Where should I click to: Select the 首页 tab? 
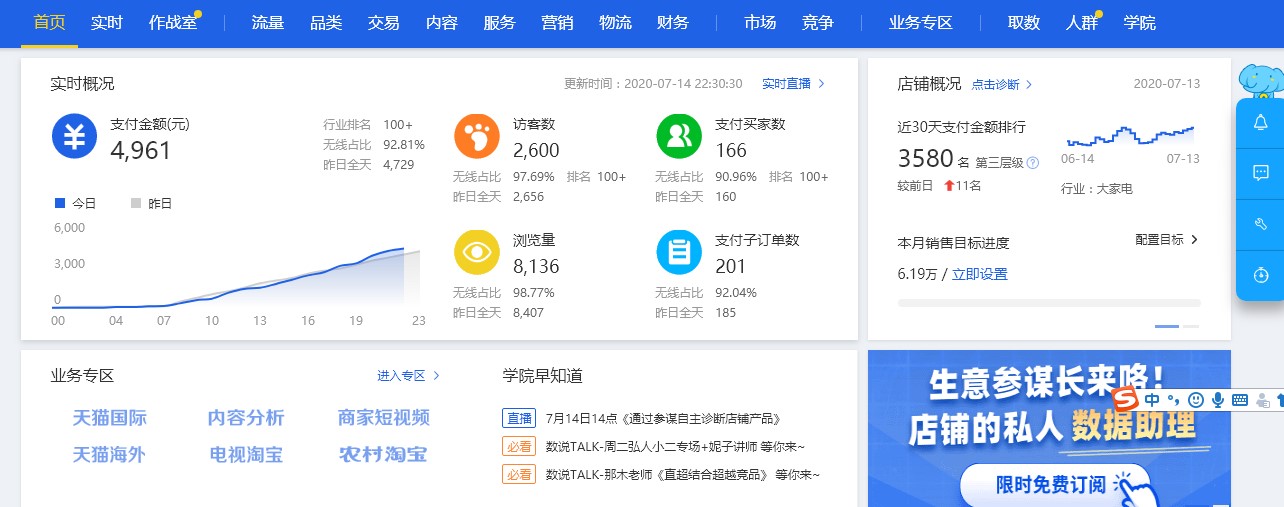point(49,22)
